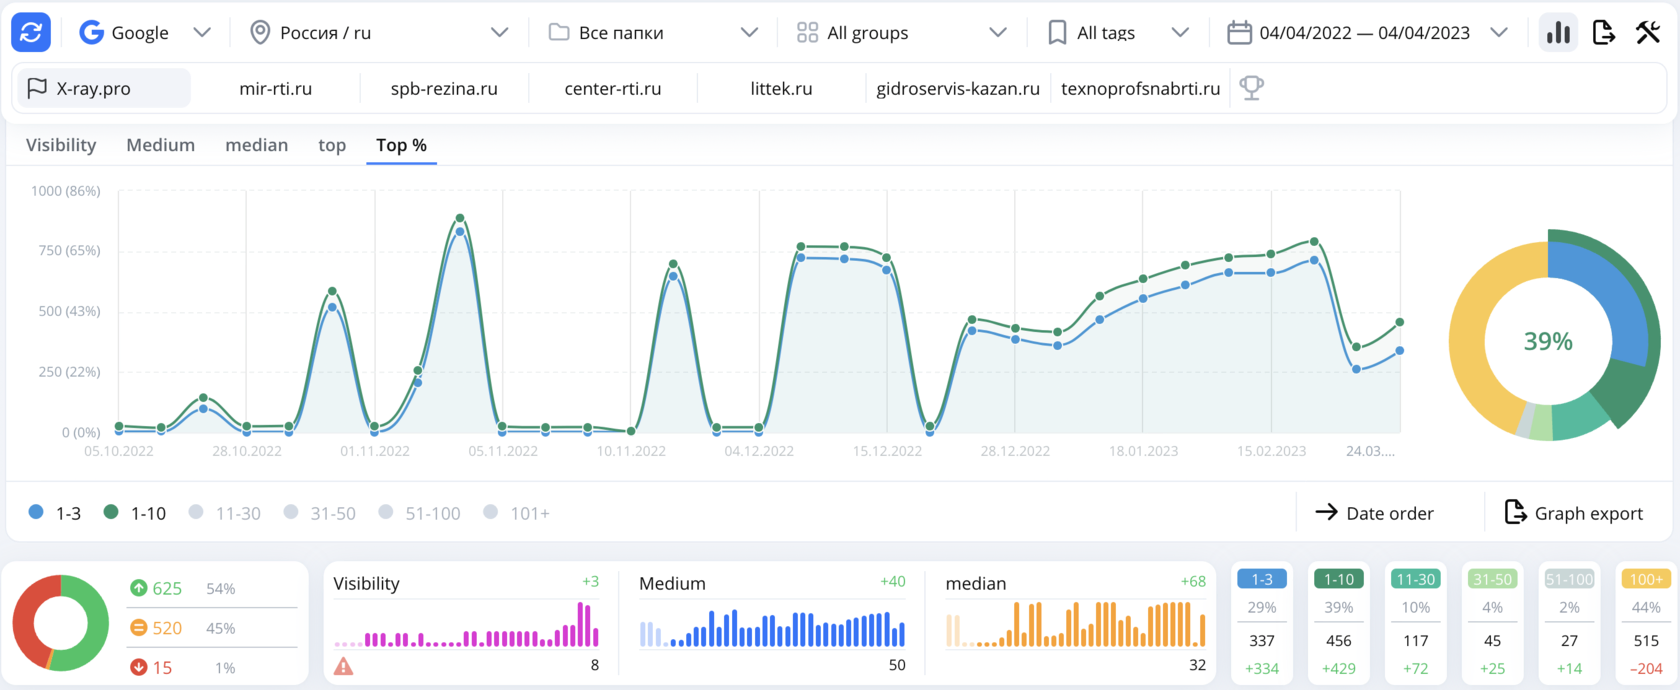
Task: Toggle the 1-3 series legend
Action: coord(55,513)
